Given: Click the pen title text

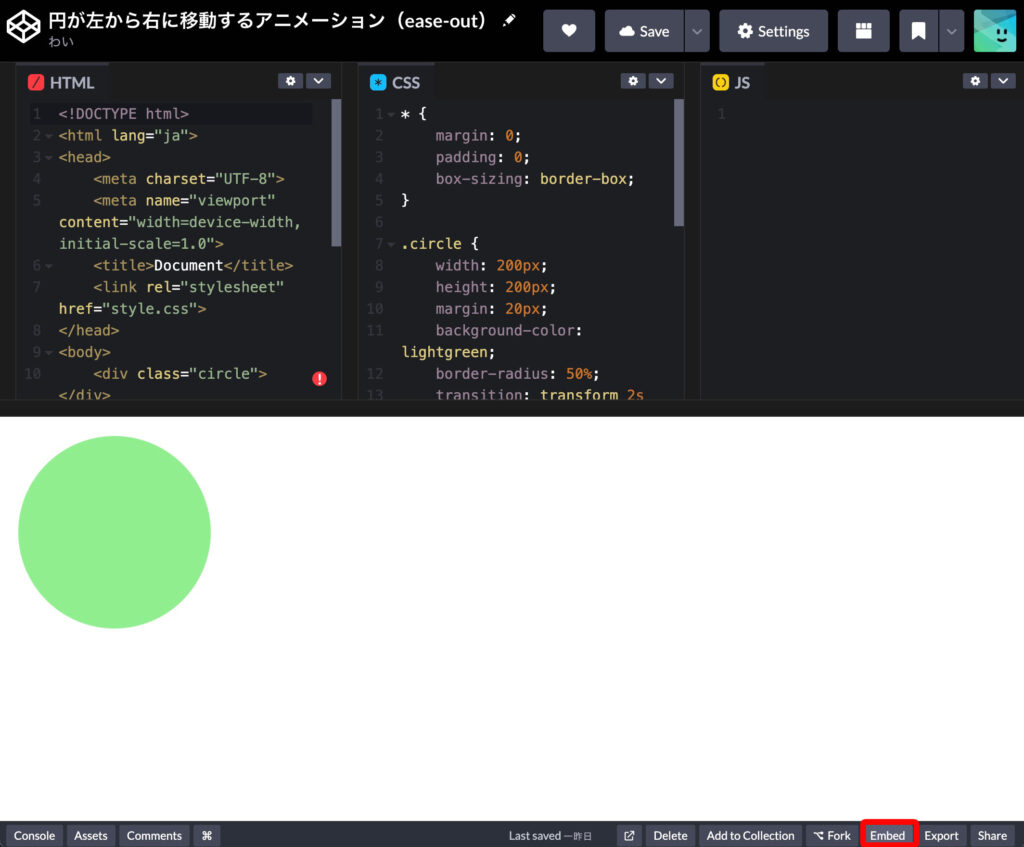Looking at the screenshot, I should [x=268, y=21].
